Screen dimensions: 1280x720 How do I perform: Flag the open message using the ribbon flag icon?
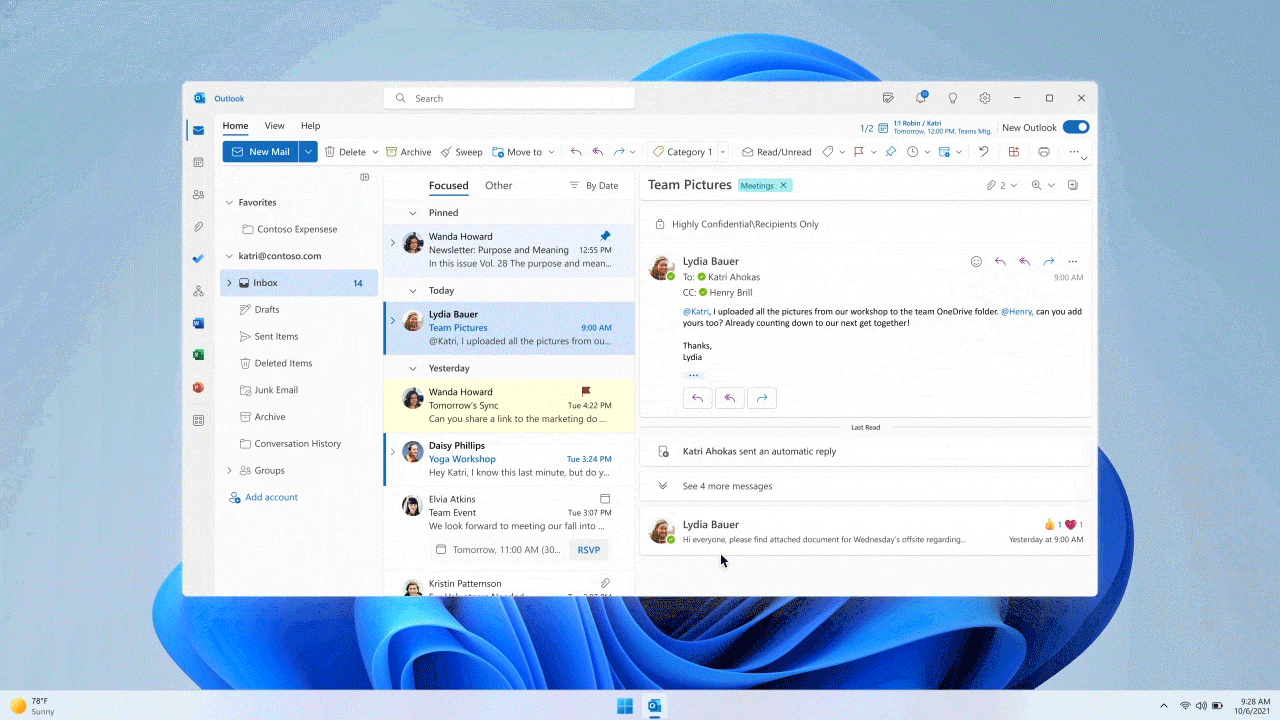858,151
